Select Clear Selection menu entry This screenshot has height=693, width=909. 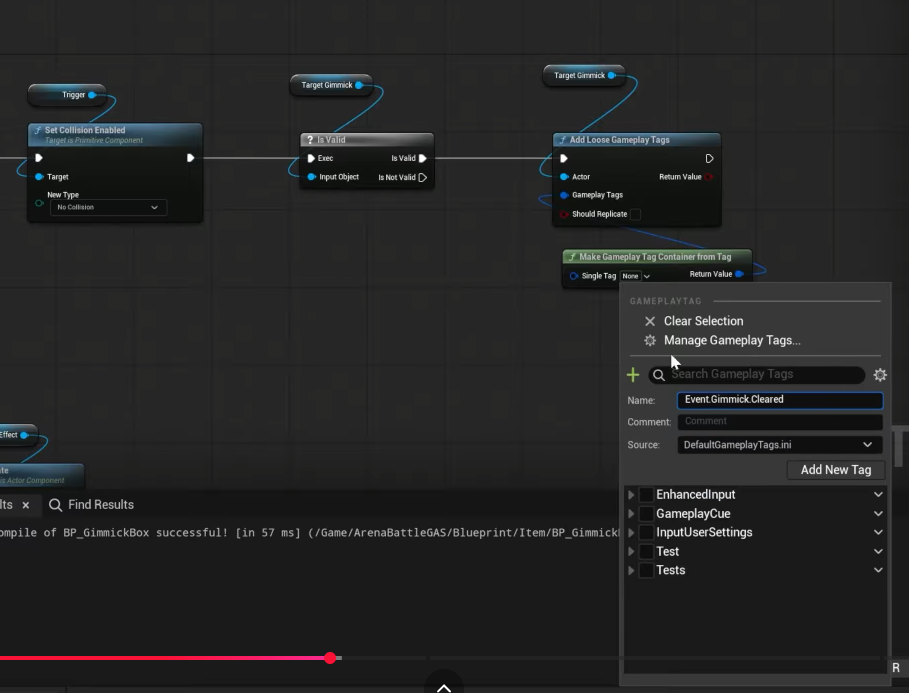click(703, 321)
